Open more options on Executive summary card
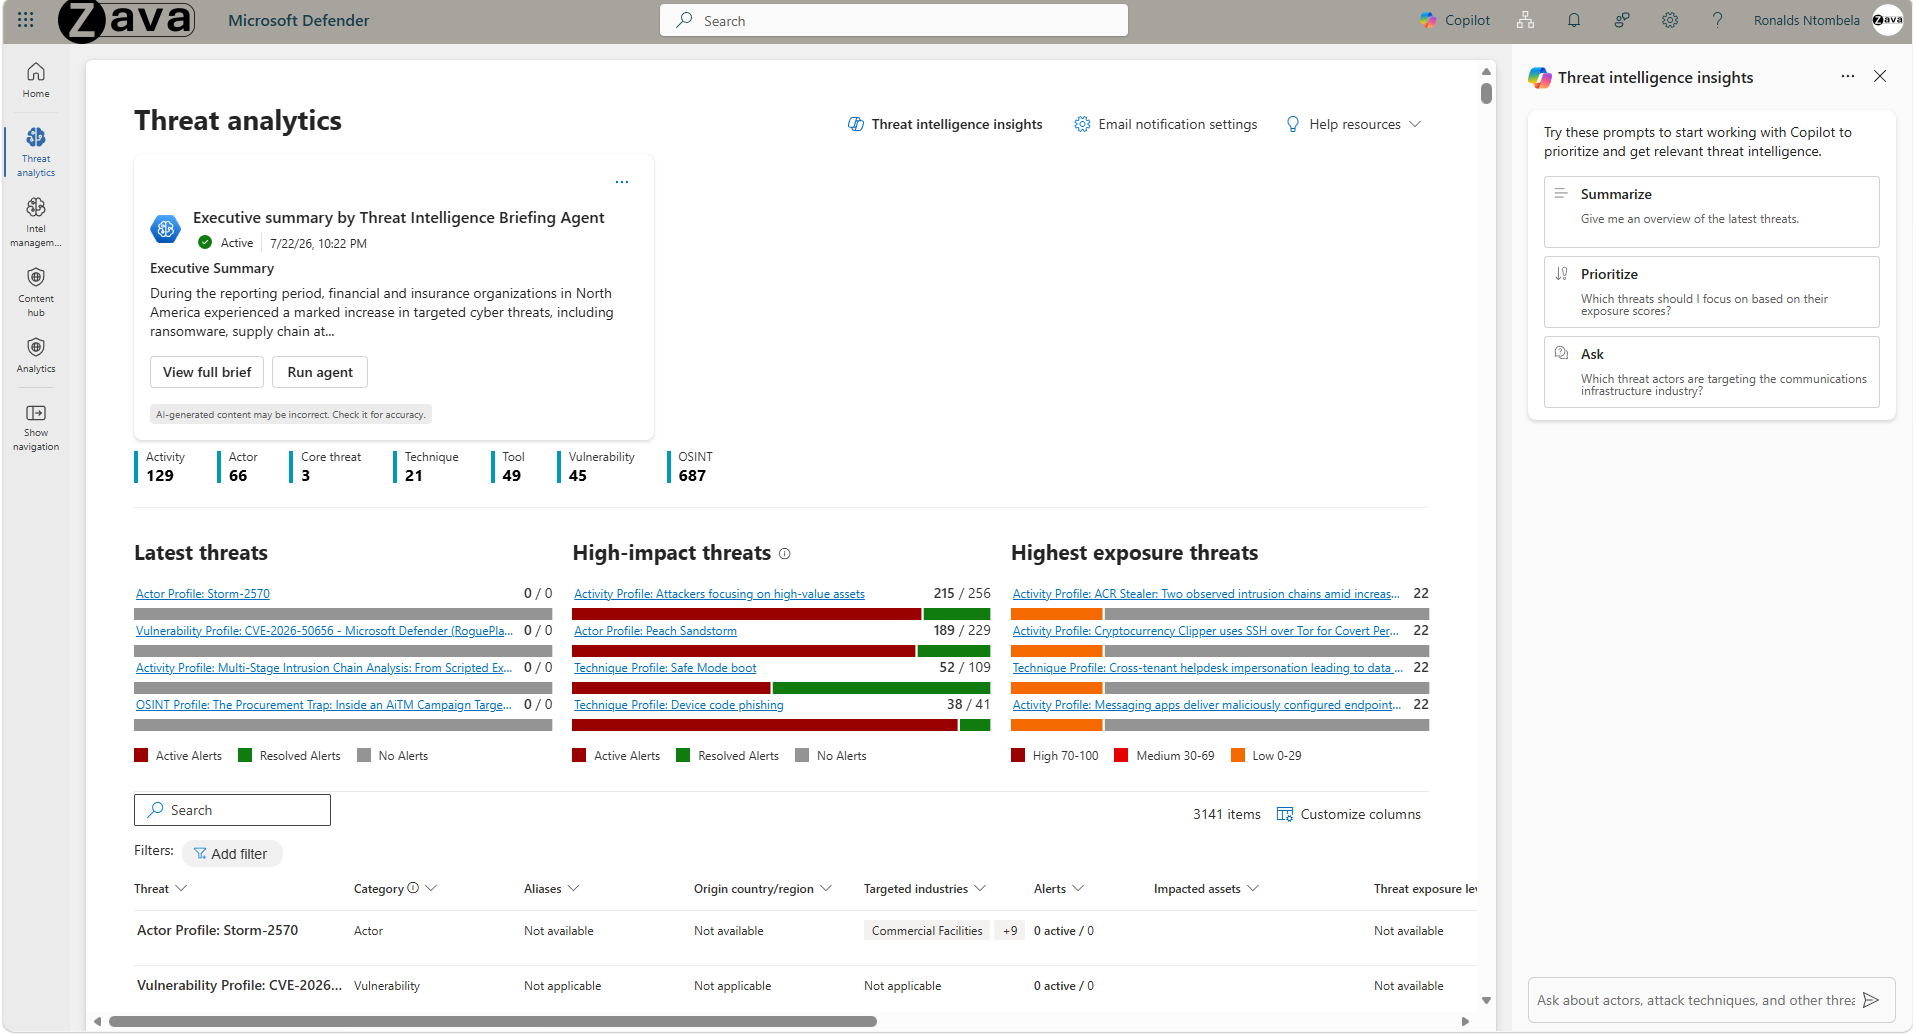This screenshot has height=1035, width=1916. 622,182
